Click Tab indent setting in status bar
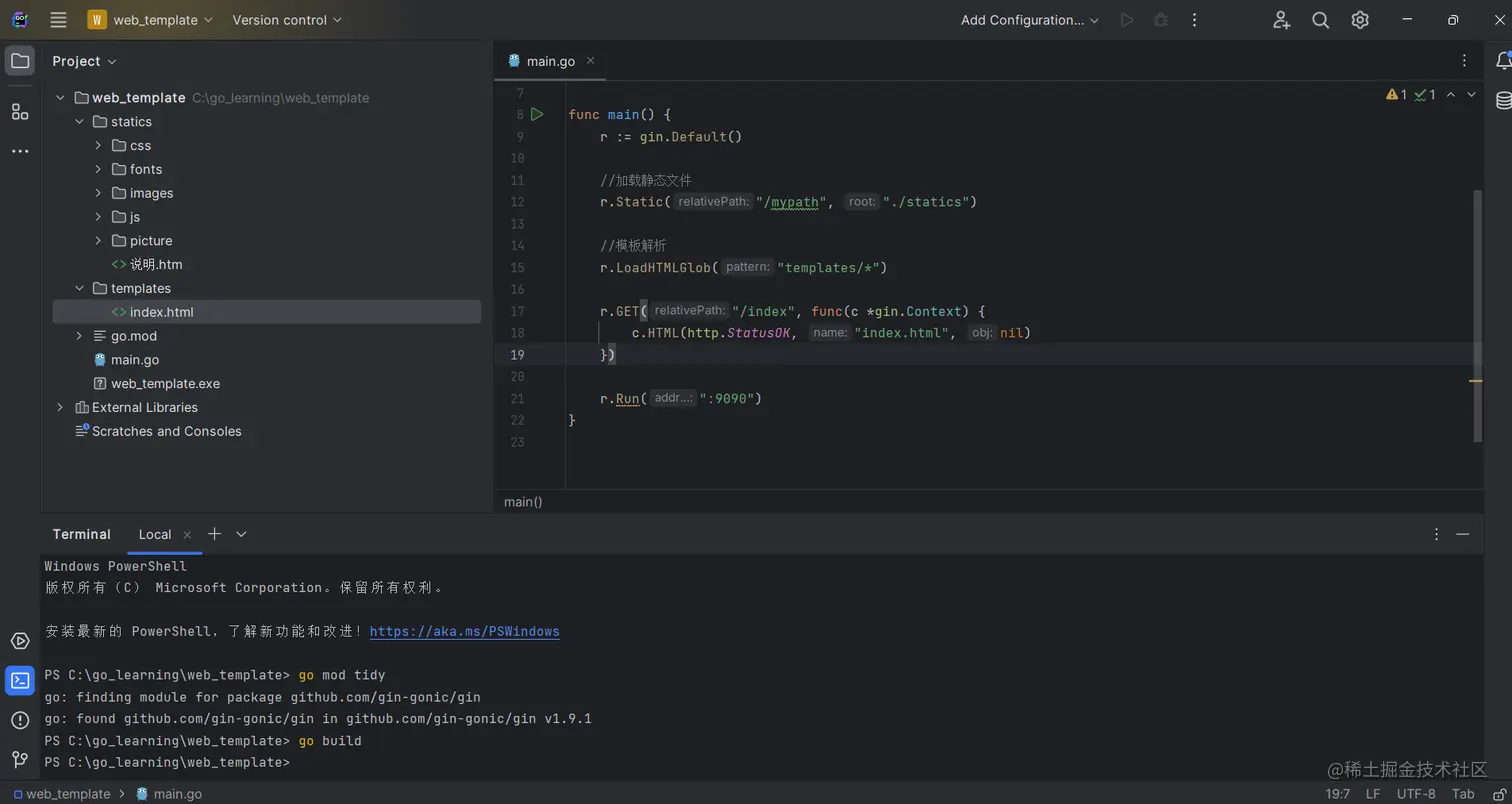1512x804 pixels. pyautogui.click(x=1463, y=794)
